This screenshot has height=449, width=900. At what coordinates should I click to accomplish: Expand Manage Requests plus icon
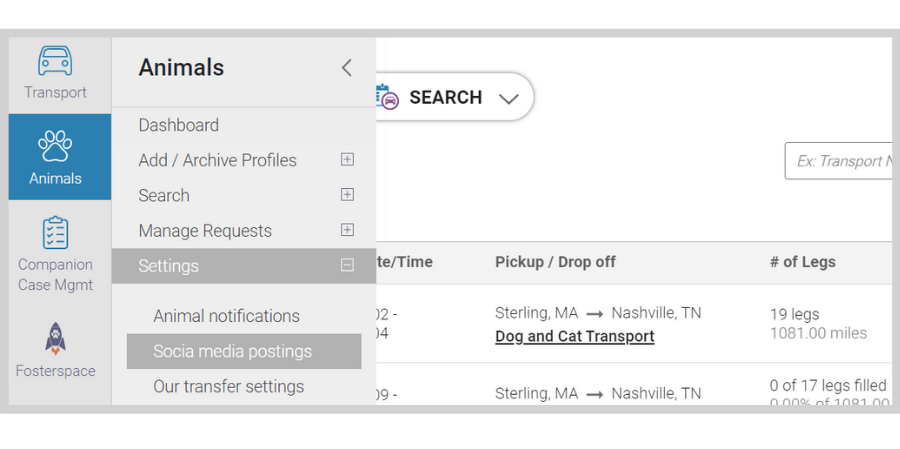(x=347, y=230)
